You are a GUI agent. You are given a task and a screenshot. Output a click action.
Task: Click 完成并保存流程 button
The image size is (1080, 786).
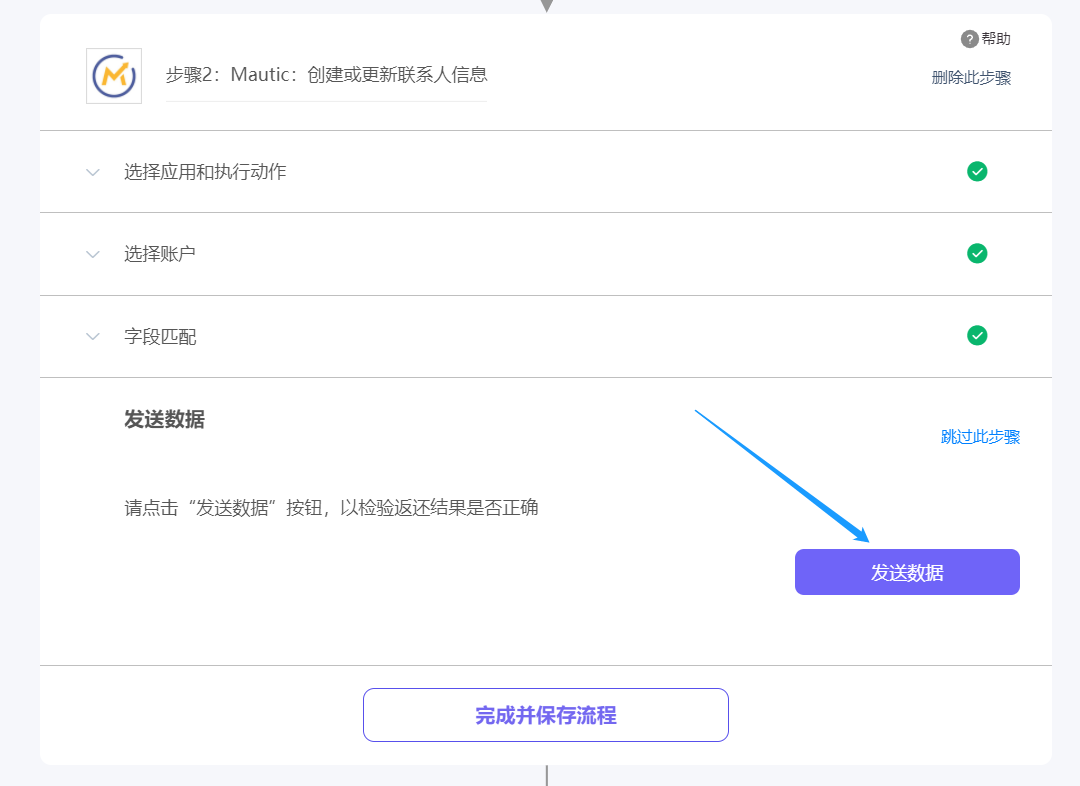pyautogui.click(x=546, y=715)
